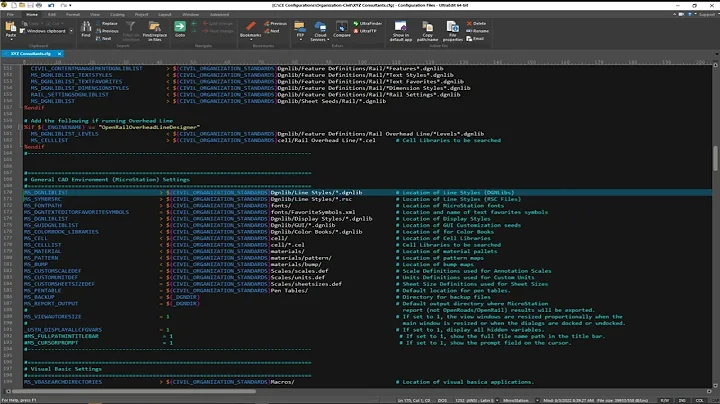Screen dimensions: 720x404
Task: Click Print icon in quick access toolbar
Action: click(x=39, y=5)
